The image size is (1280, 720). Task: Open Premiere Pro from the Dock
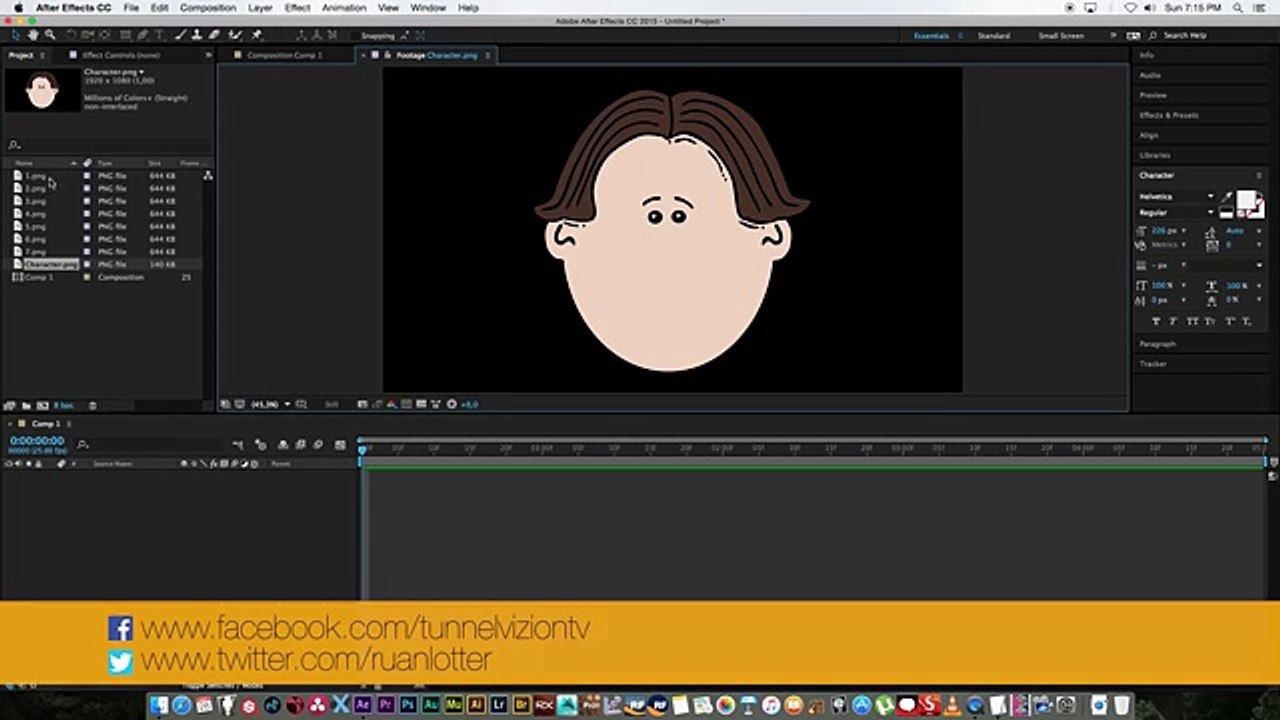pyautogui.click(x=386, y=705)
